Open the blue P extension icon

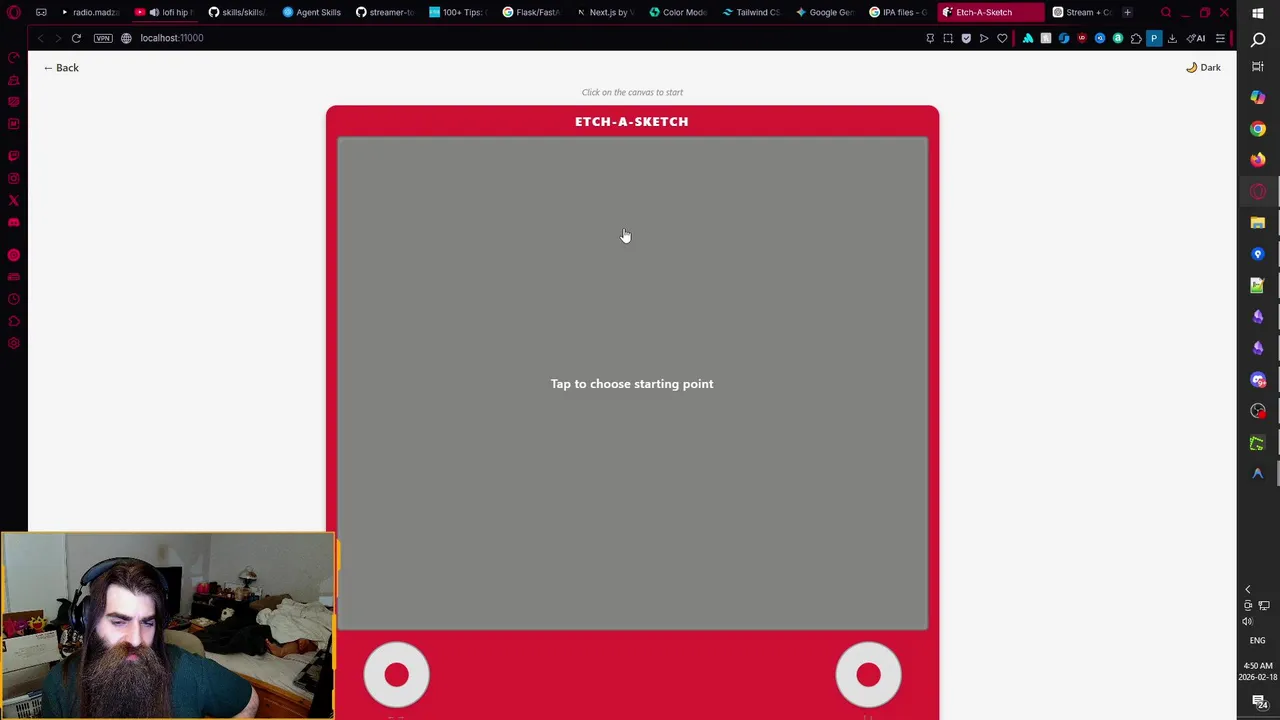tap(1154, 38)
